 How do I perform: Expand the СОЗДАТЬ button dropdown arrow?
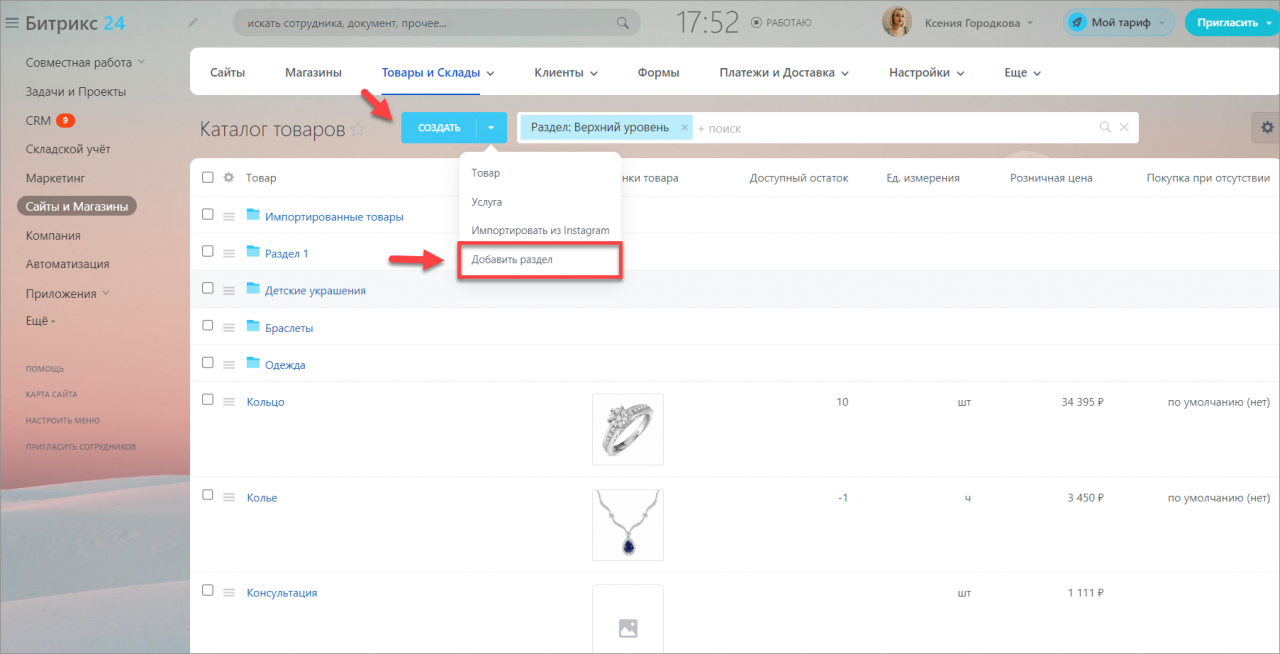coord(491,128)
